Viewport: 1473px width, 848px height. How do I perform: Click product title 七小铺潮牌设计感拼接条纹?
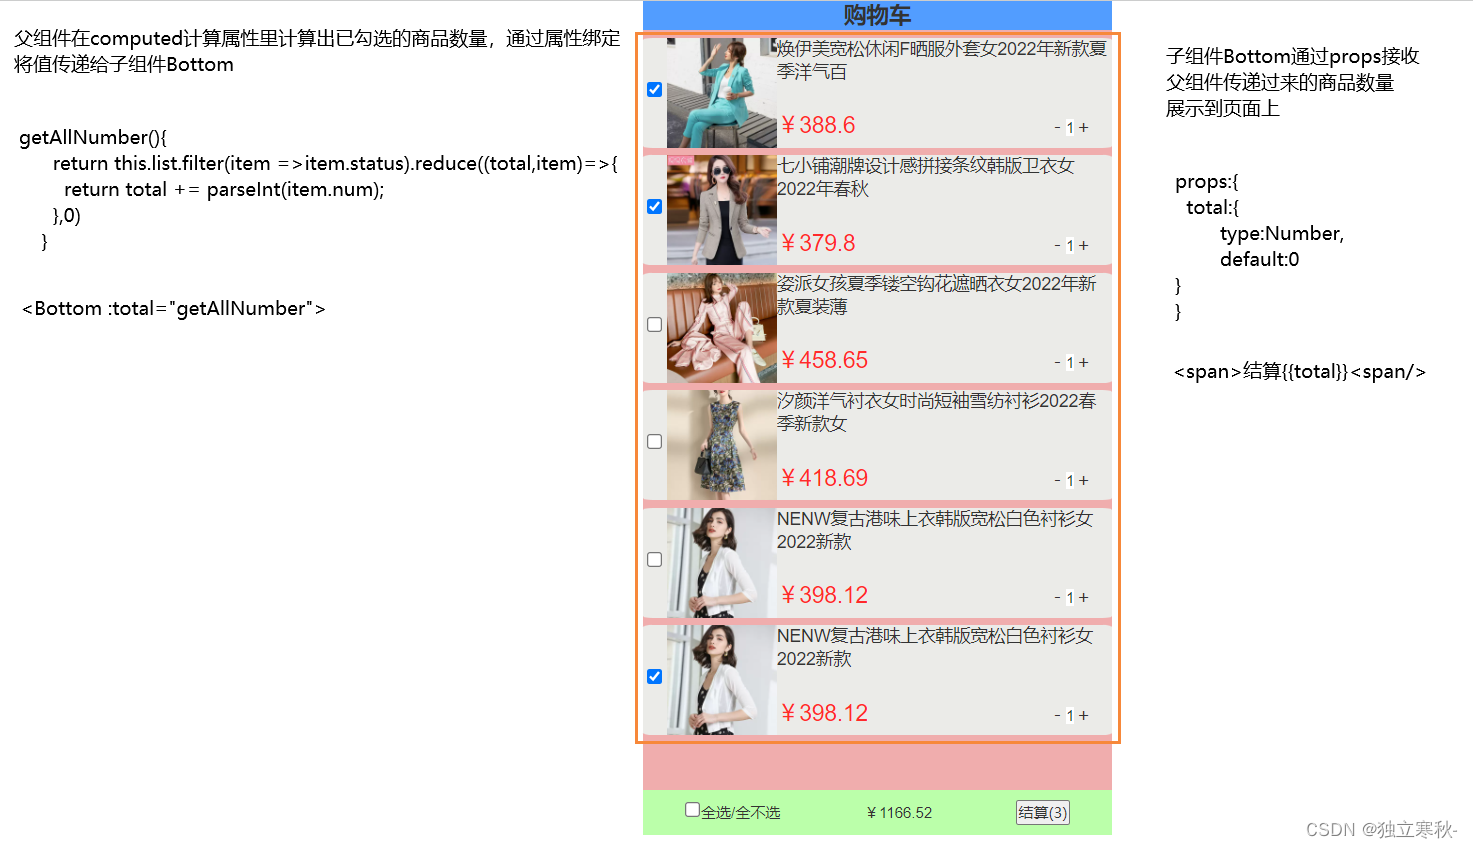click(926, 177)
